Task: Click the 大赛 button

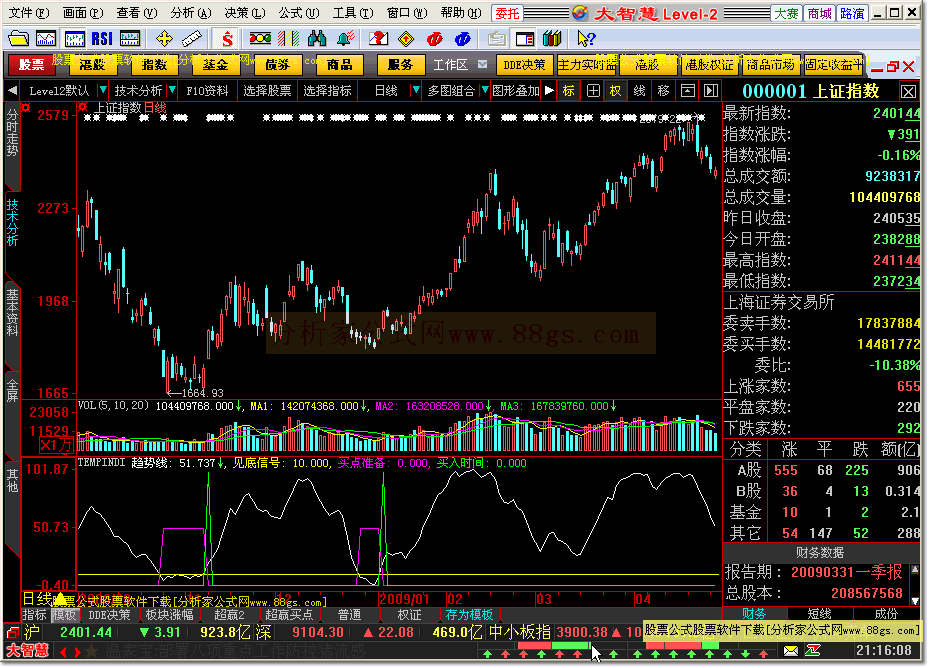Action: click(786, 13)
